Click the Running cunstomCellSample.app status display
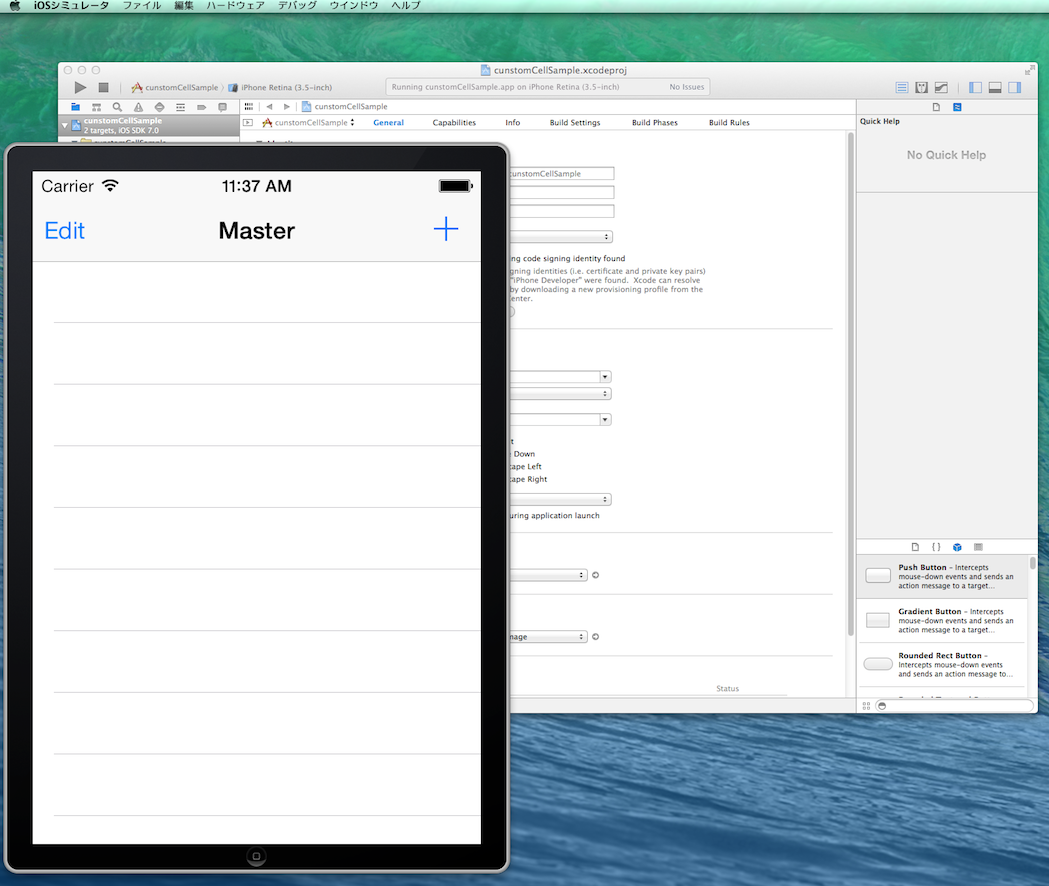 [x=548, y=87]
